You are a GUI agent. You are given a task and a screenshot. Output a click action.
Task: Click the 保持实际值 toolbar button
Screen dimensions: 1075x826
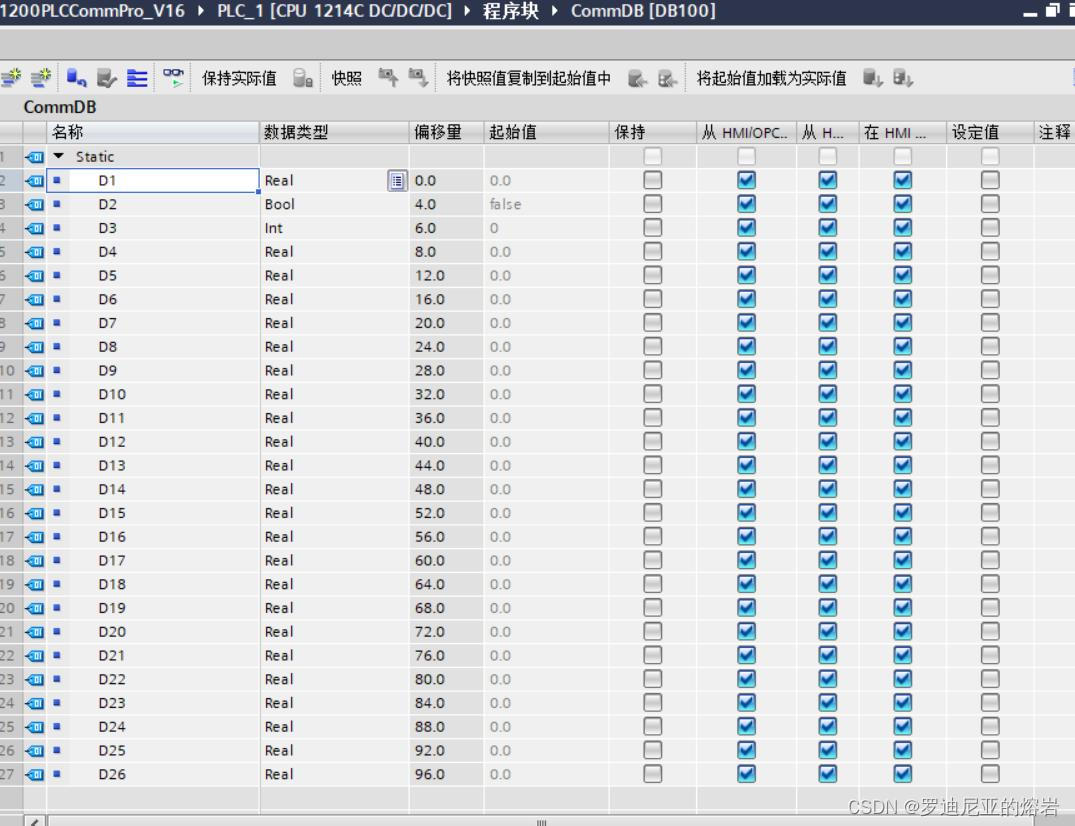tap(239, 78)
